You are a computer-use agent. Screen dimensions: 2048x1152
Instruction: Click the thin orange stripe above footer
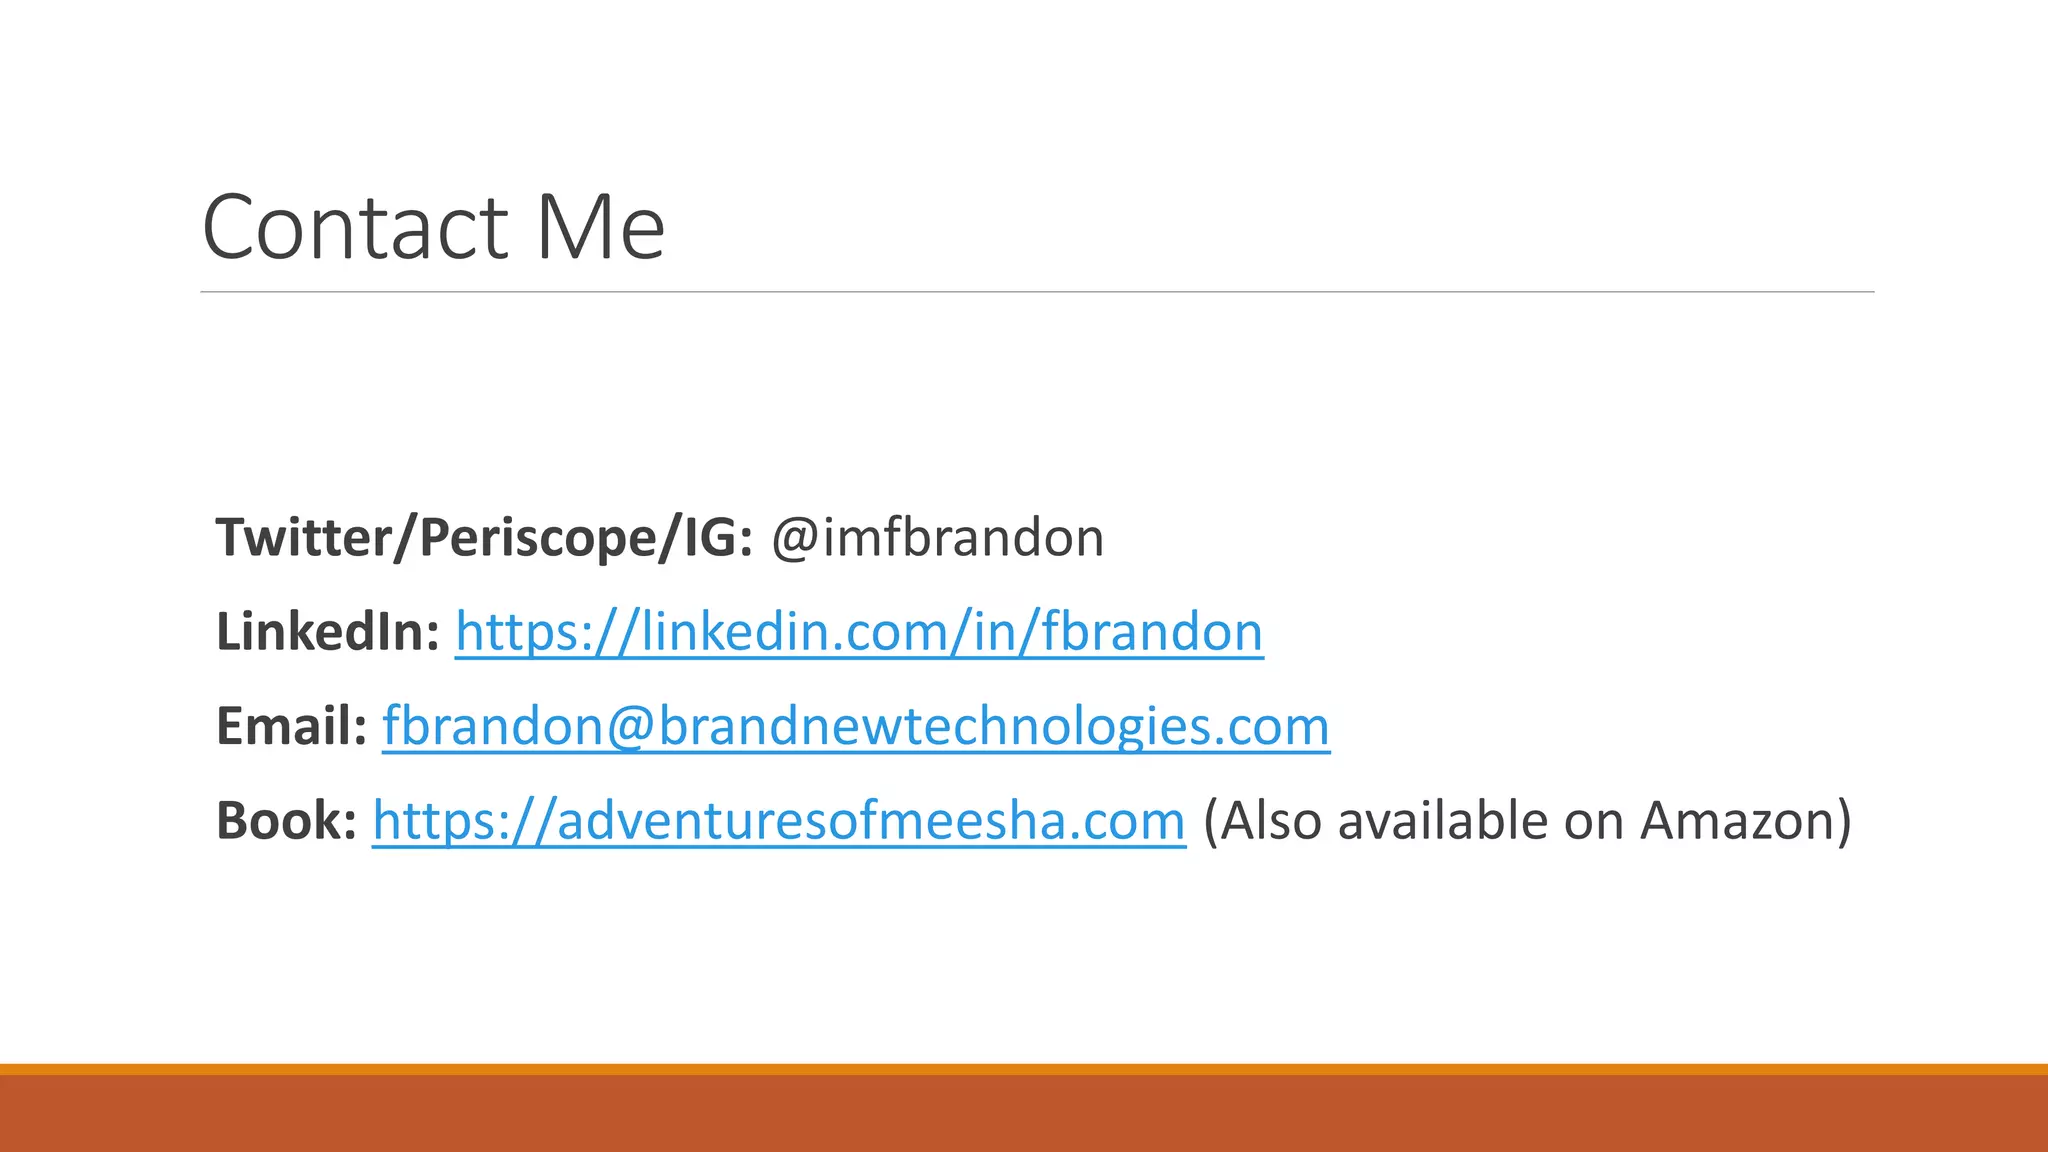pos(1024,1069)
